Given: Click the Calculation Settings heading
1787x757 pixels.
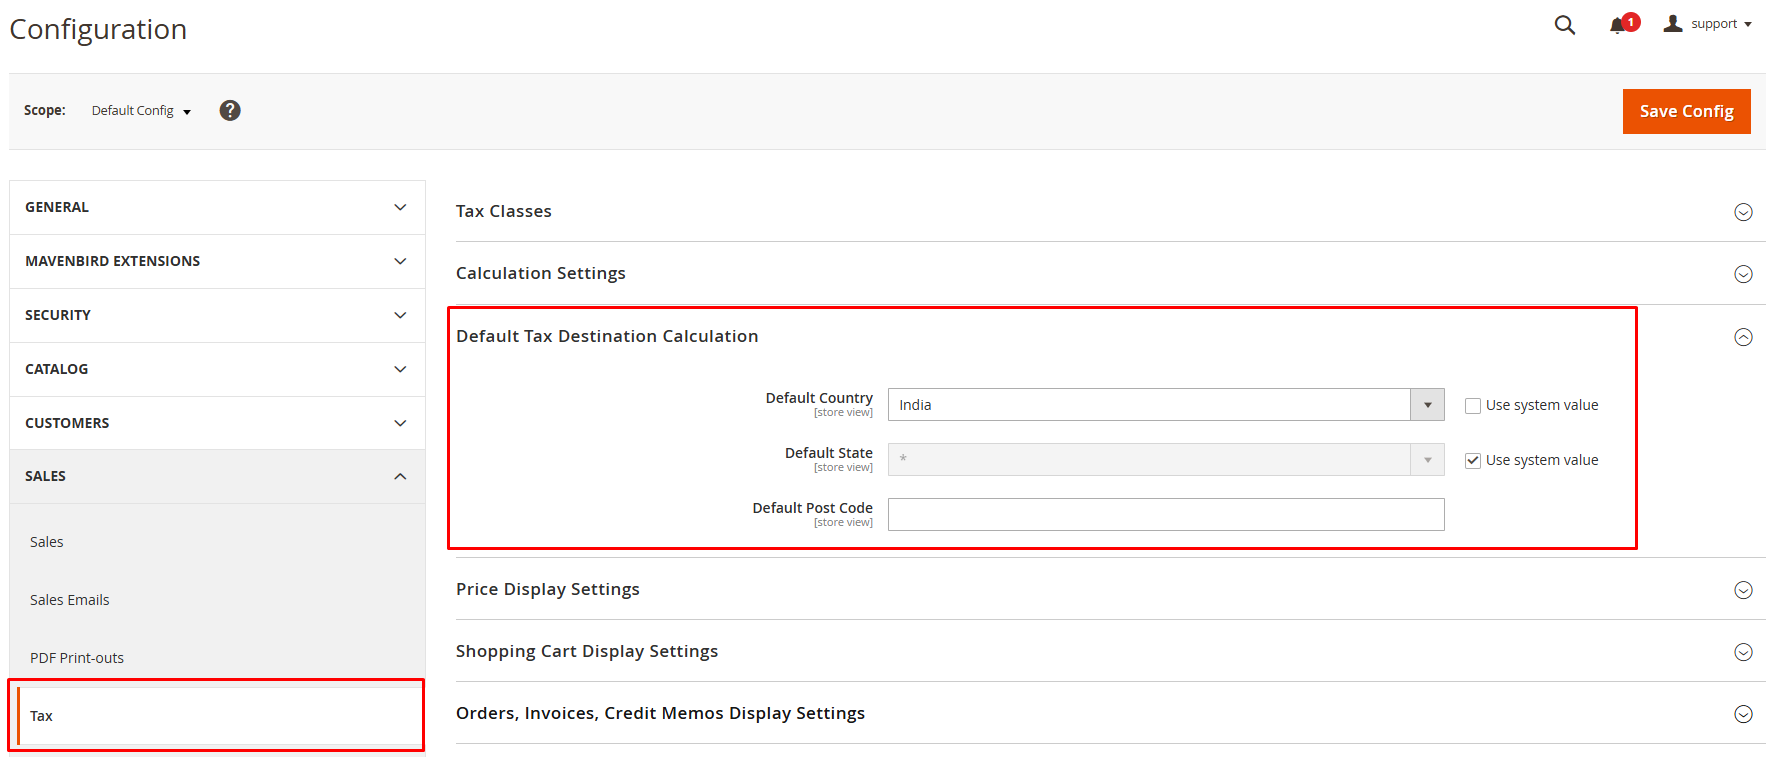Looking at the screenshot, I should (541, 273).
